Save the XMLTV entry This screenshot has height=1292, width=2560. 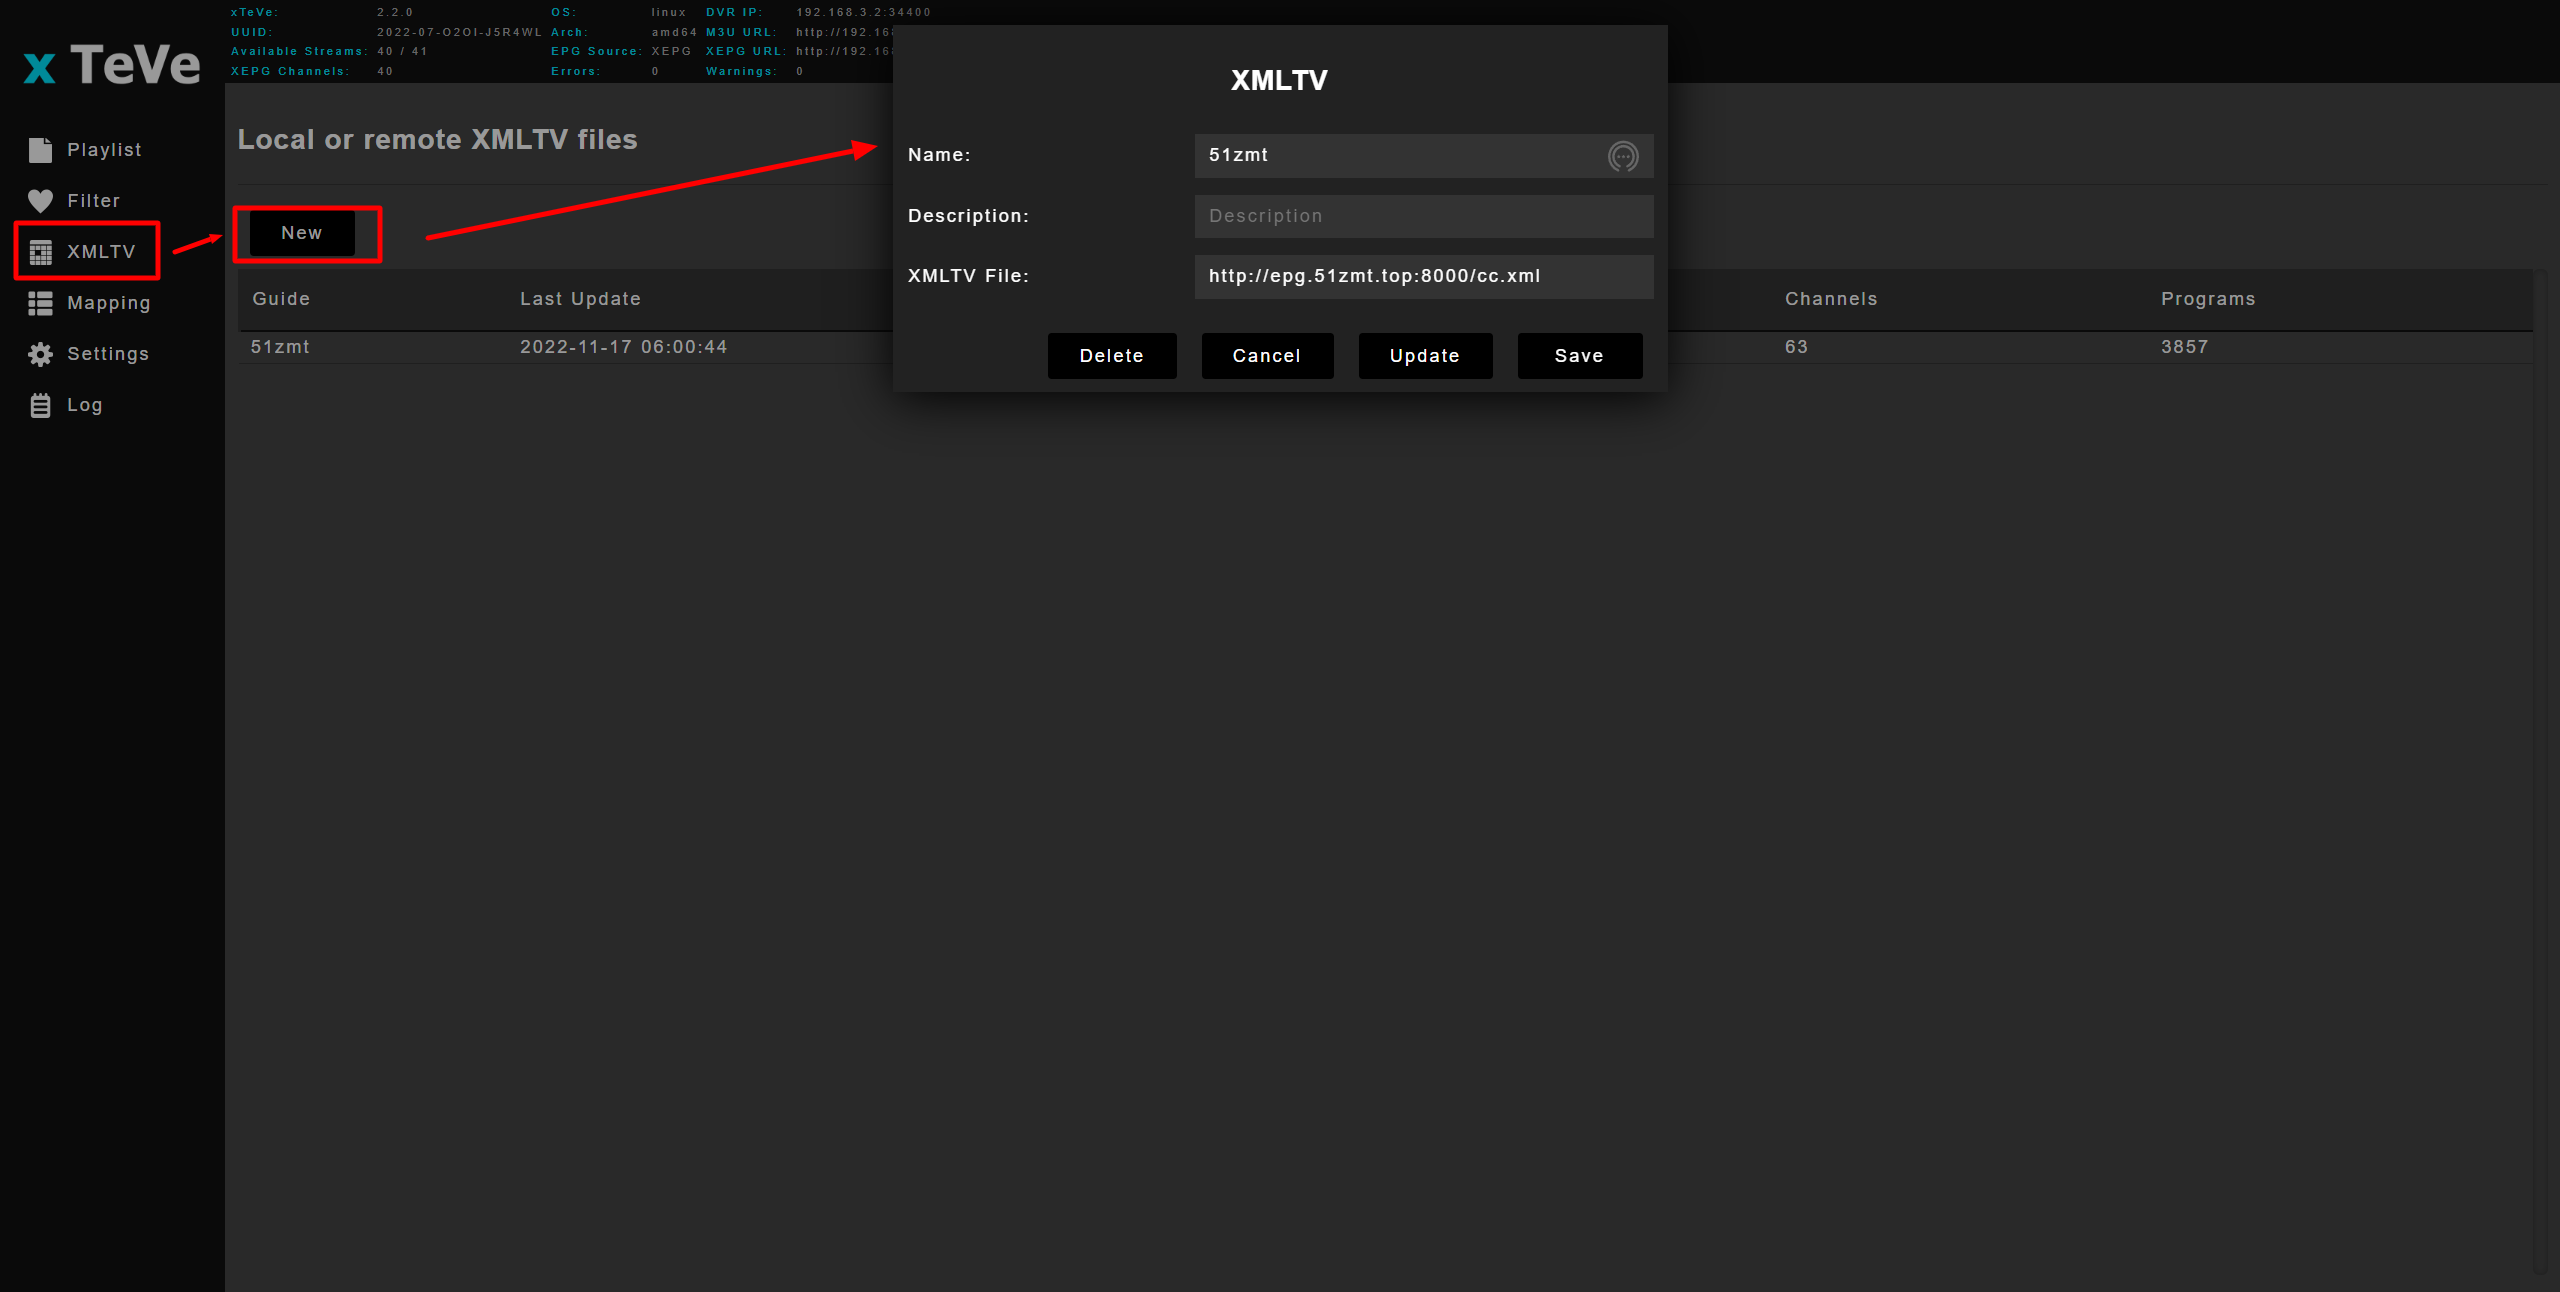(x=1579, y=356)
